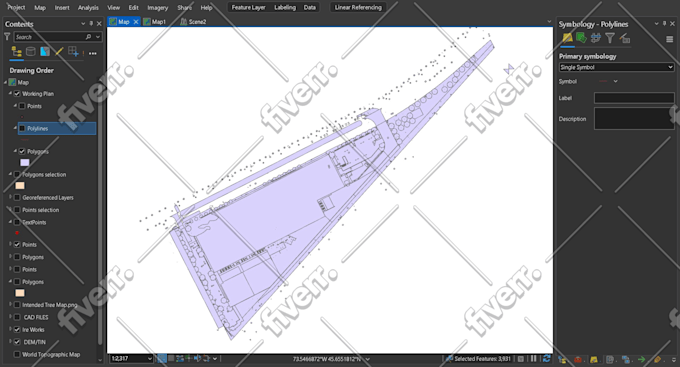Screen dimensions: 680x367
Task: Enable the Polygons selection layer
Action: pyautogui.click(x=17, y=174)
